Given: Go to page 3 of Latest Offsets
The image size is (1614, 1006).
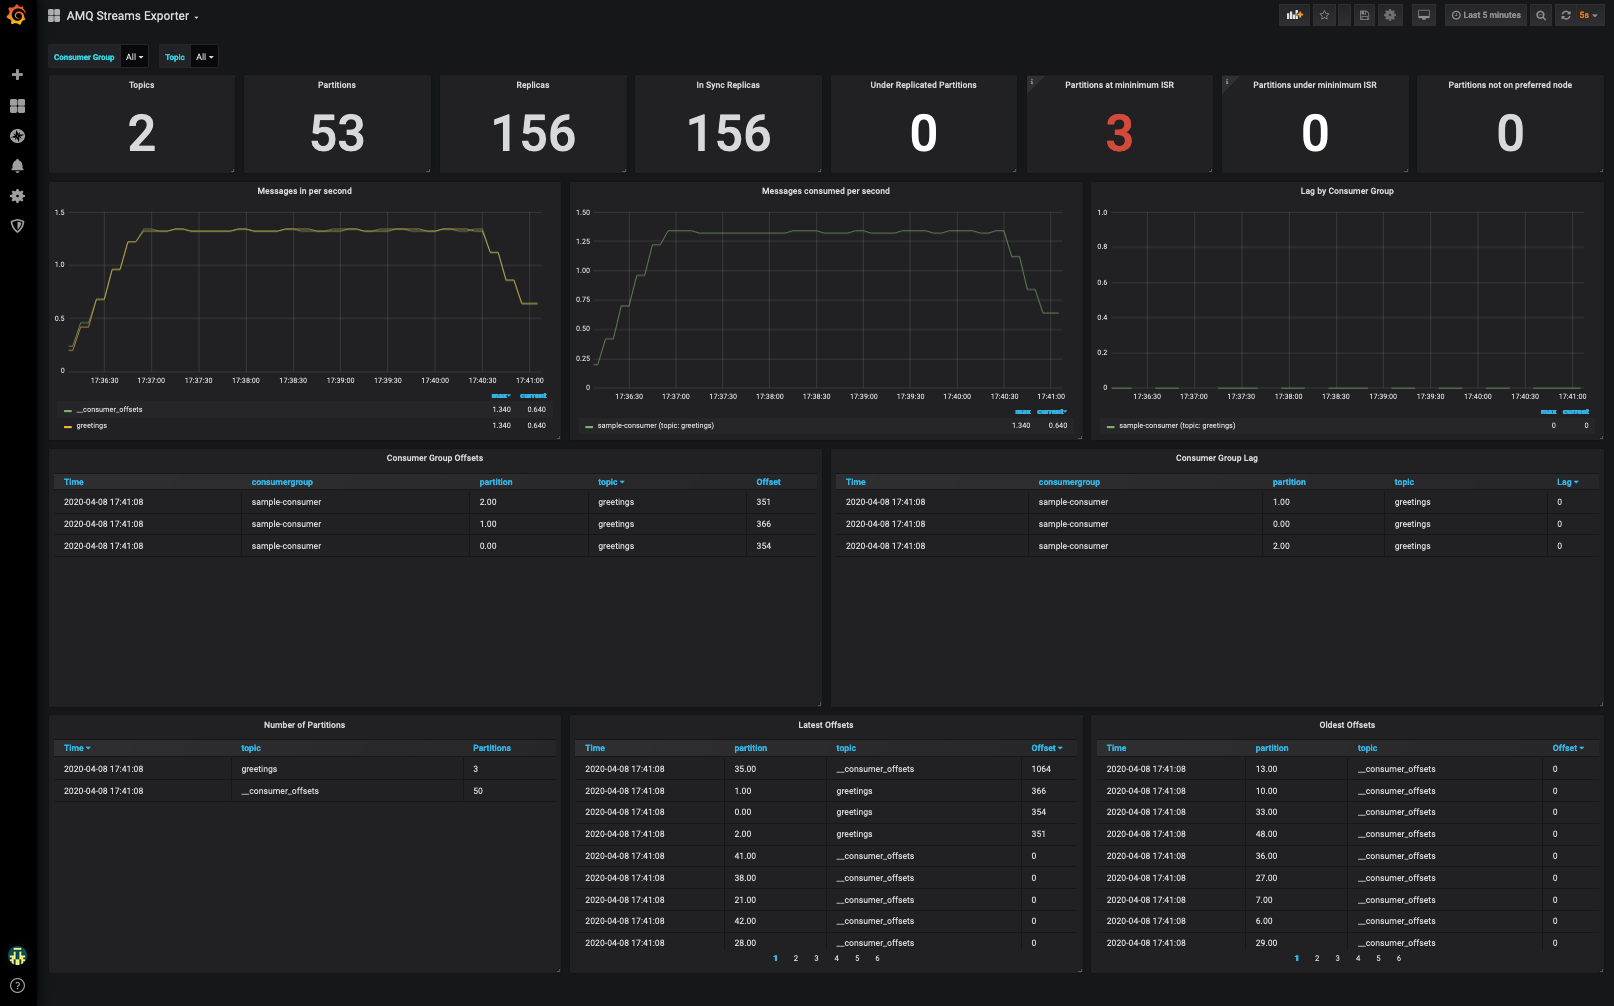Looking at the screenshot, I should point(816,958).
